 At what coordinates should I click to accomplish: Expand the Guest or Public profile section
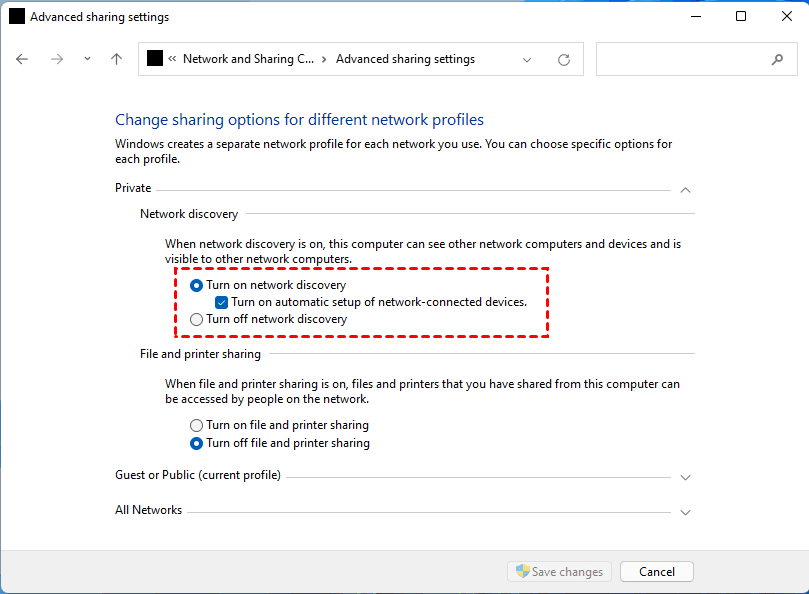click(685, 477)
